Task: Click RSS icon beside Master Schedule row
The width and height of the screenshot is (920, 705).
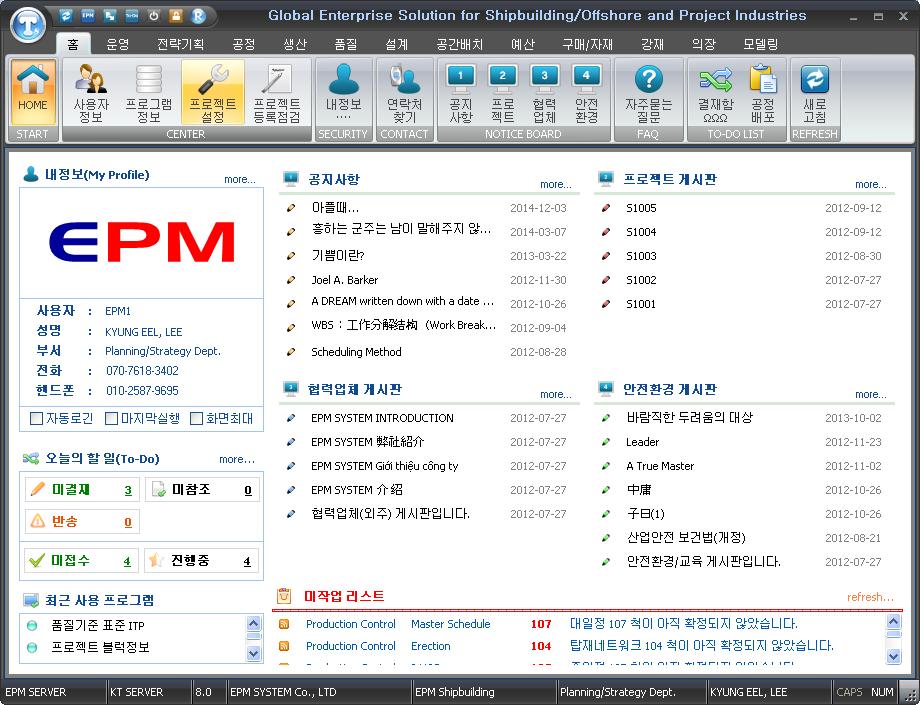Action: 284,624
